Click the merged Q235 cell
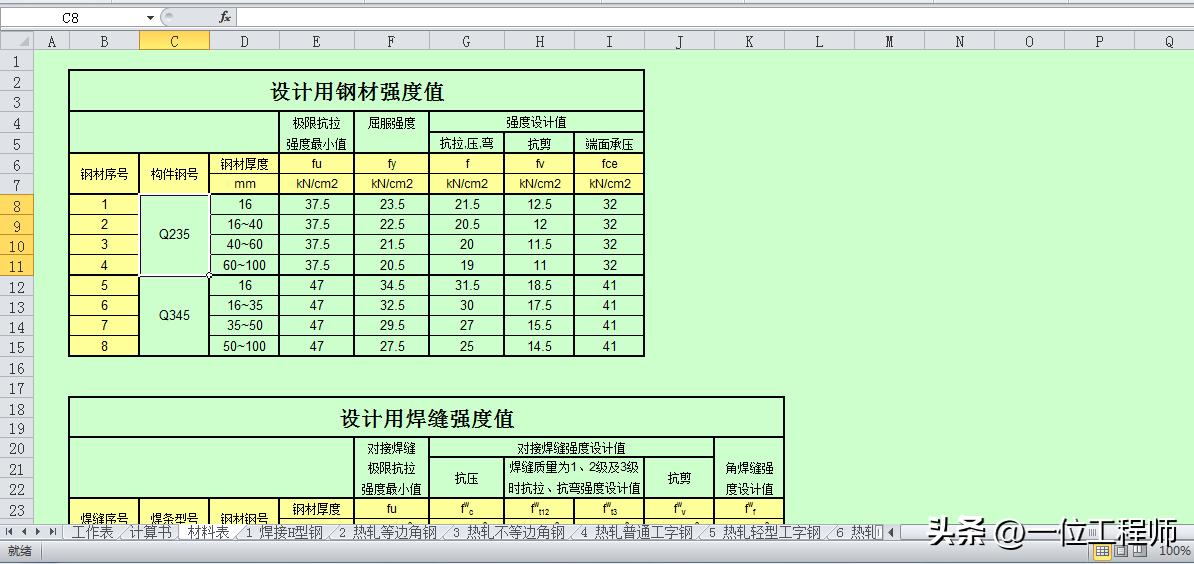1194x564 pixels. [x=174, y=235]
